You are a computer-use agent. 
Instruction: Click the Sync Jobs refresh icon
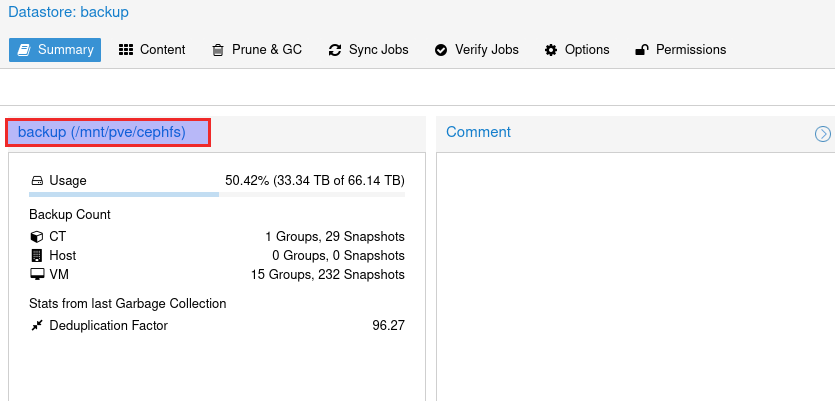coord(335,50)
